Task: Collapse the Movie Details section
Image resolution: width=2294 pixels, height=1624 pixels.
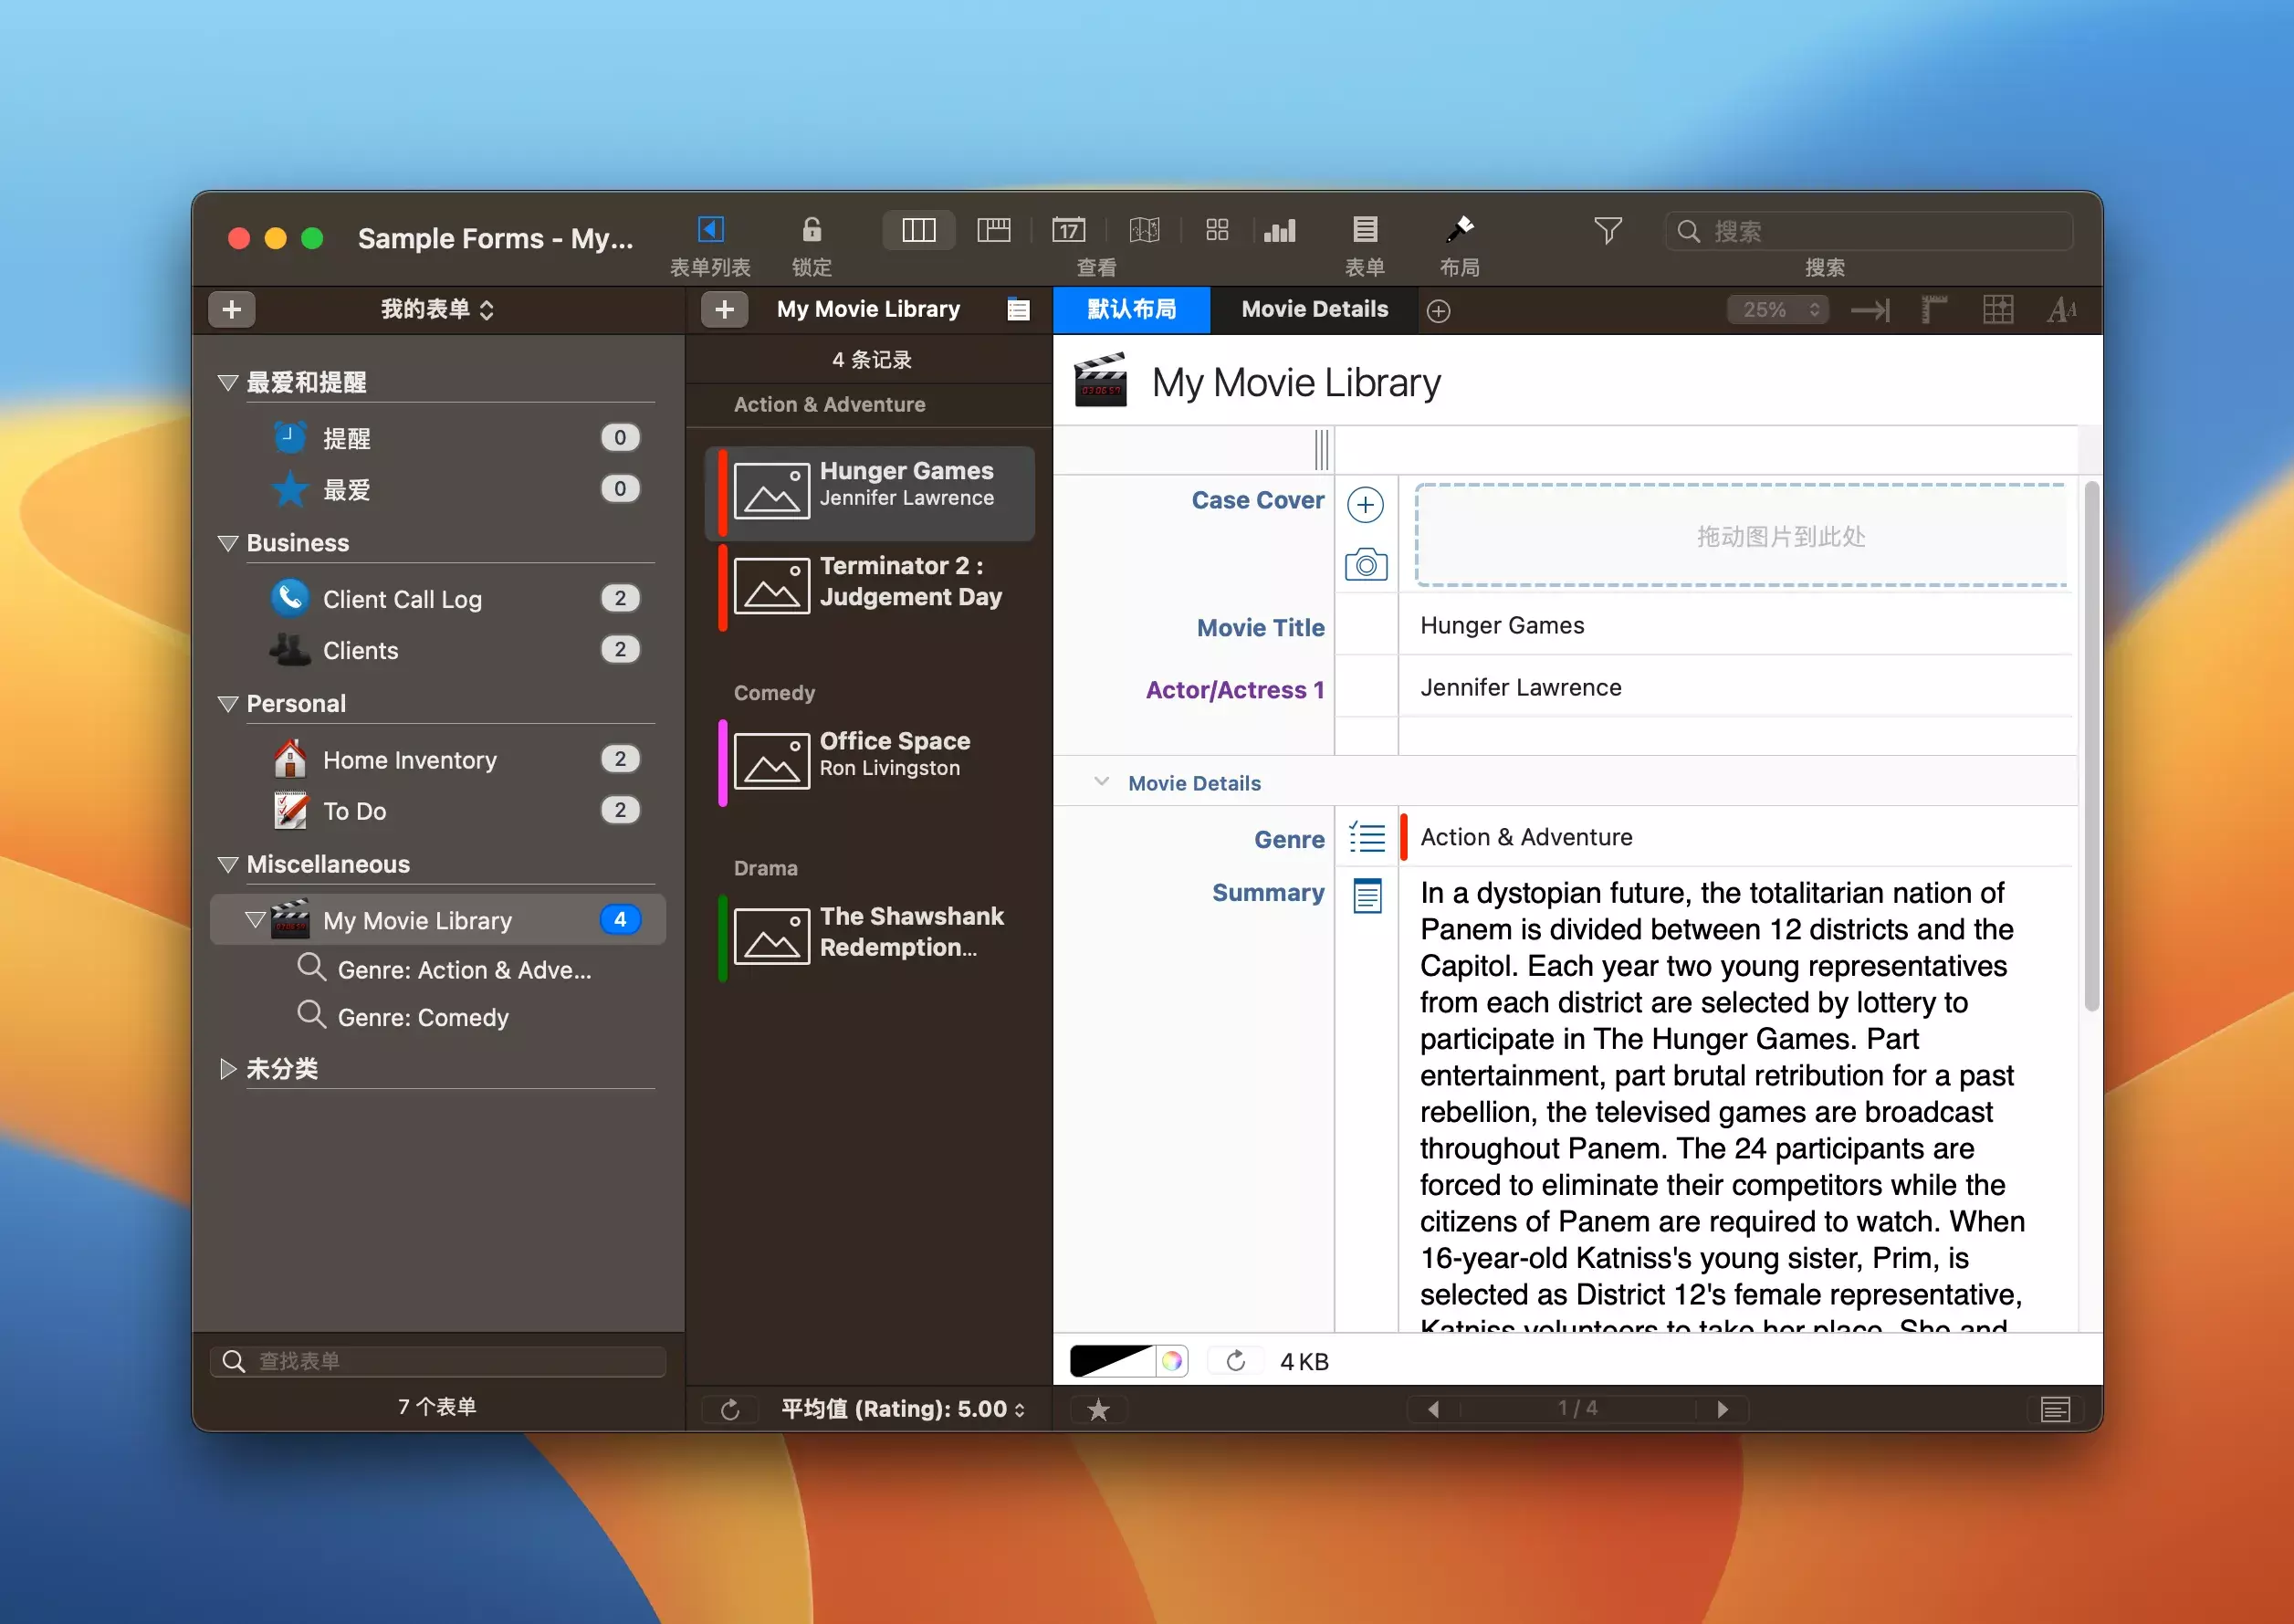Action: coord(1101,782)
